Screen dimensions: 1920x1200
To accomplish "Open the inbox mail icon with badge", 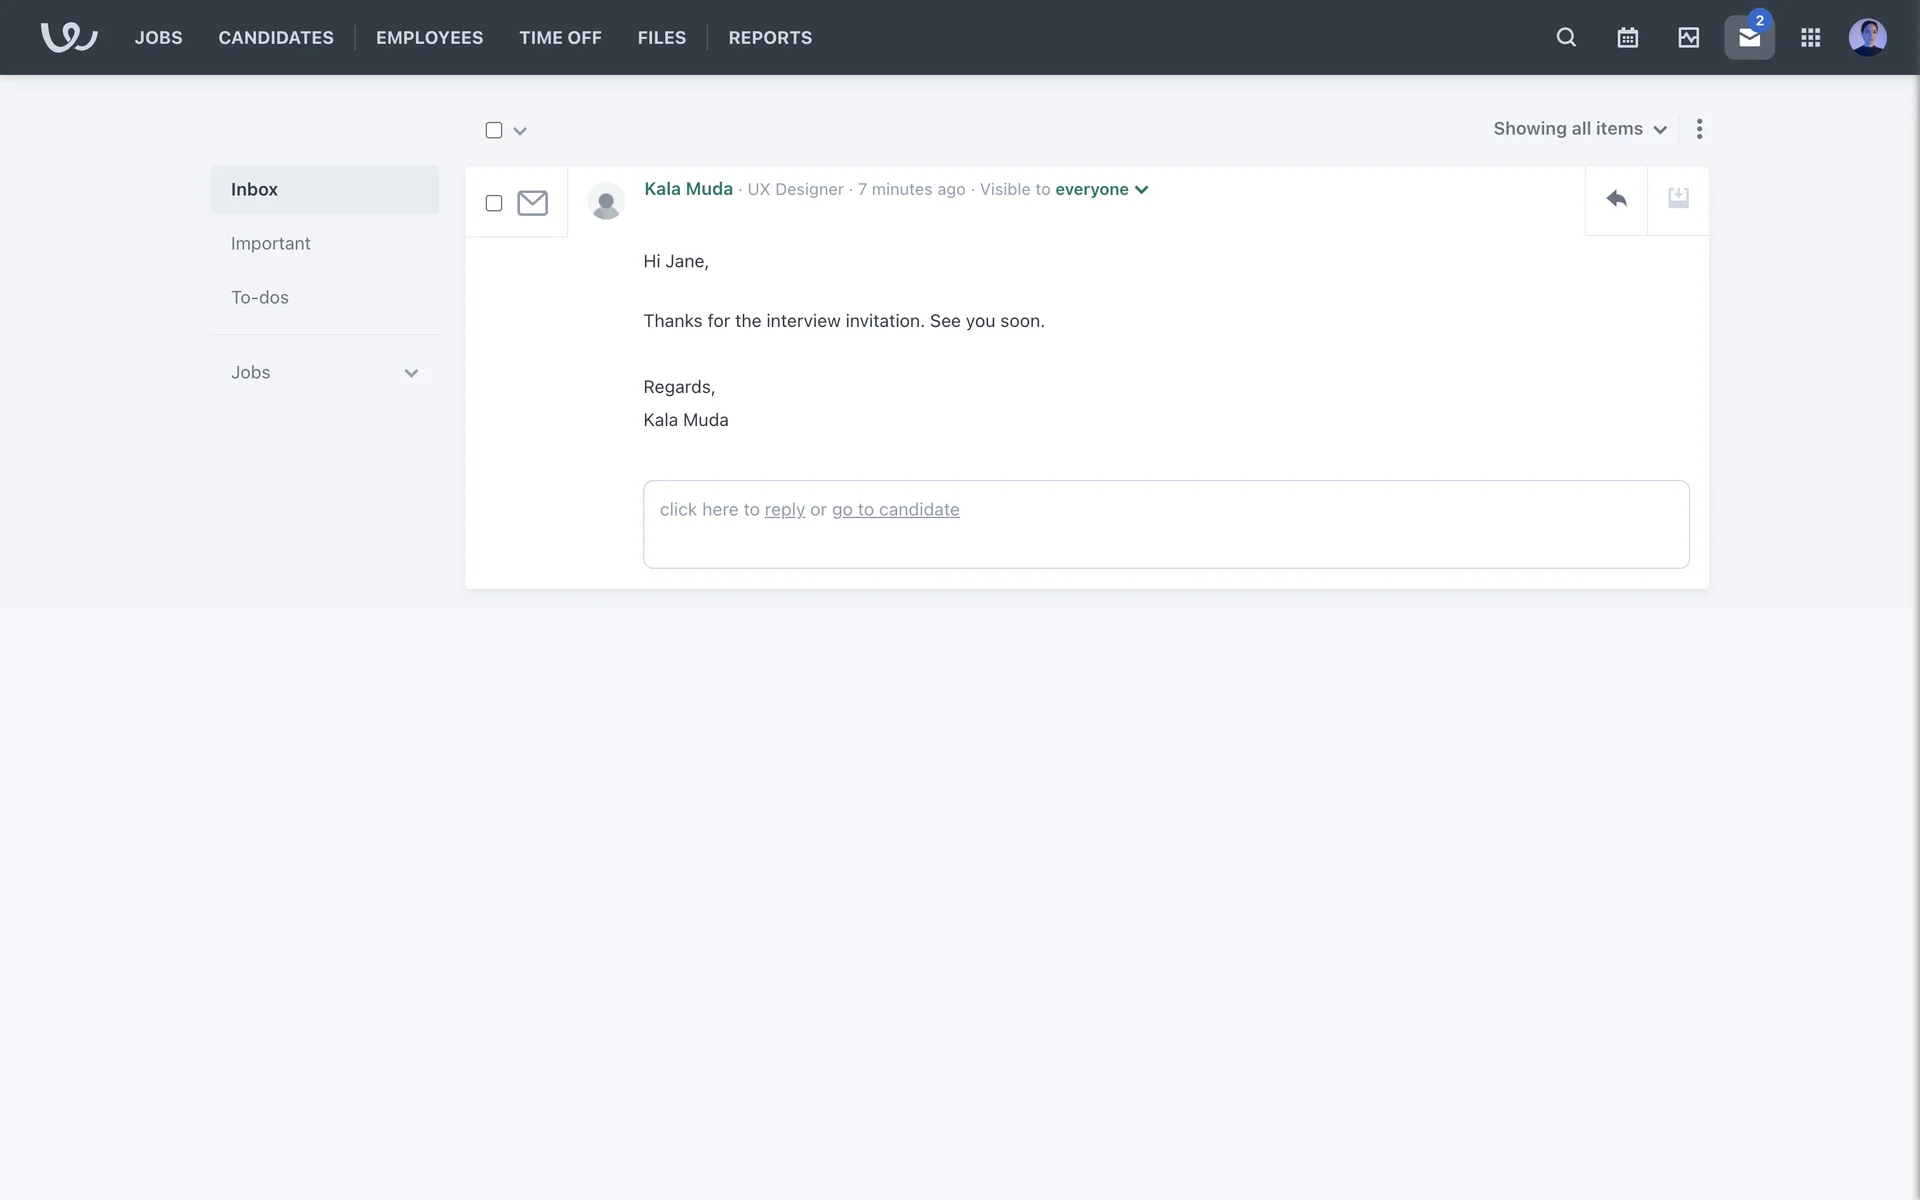I will 1749,37.
